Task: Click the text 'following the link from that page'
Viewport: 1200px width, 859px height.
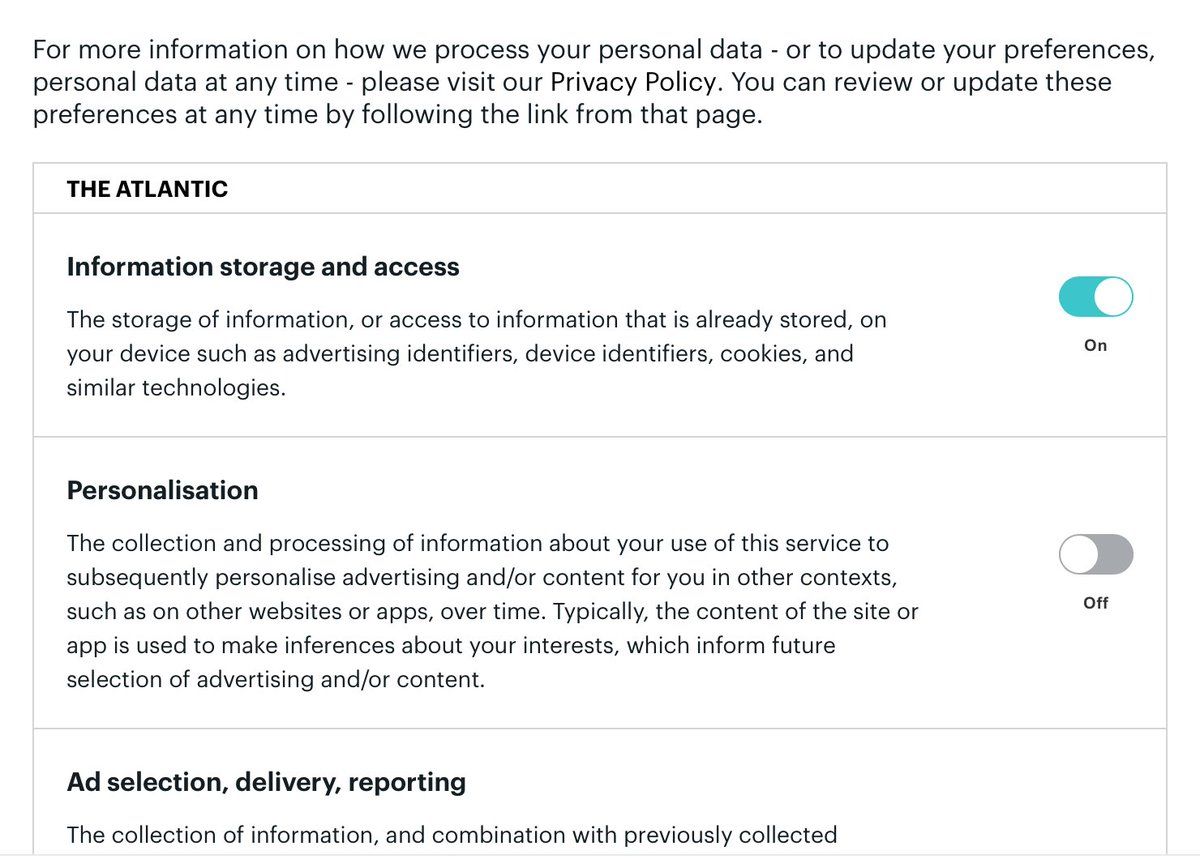Action: click(x=532, y=113)
